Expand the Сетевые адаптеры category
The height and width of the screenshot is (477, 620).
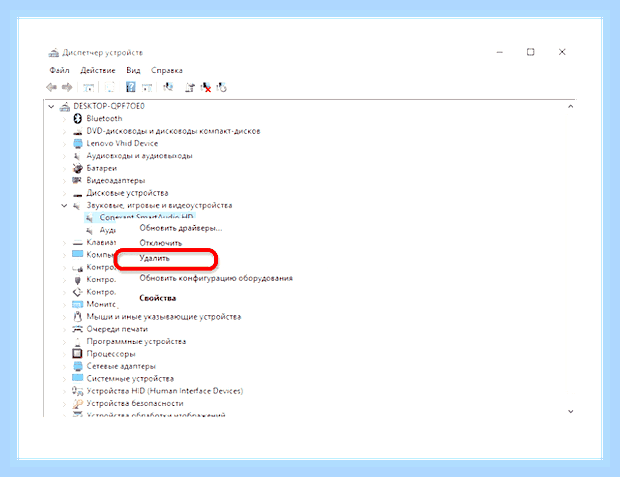click(64, 366)
